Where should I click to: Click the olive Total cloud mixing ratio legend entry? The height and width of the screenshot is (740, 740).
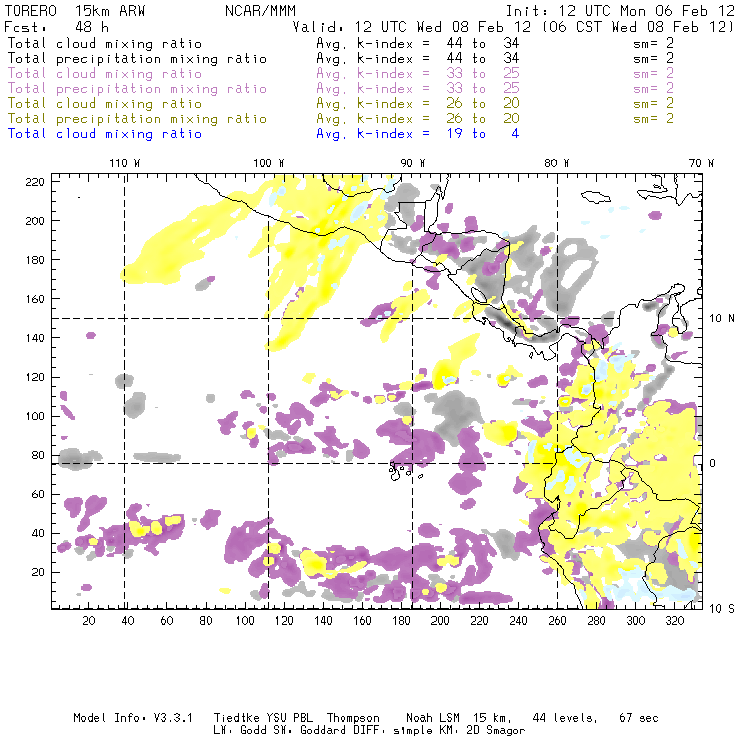pos(104,104)
